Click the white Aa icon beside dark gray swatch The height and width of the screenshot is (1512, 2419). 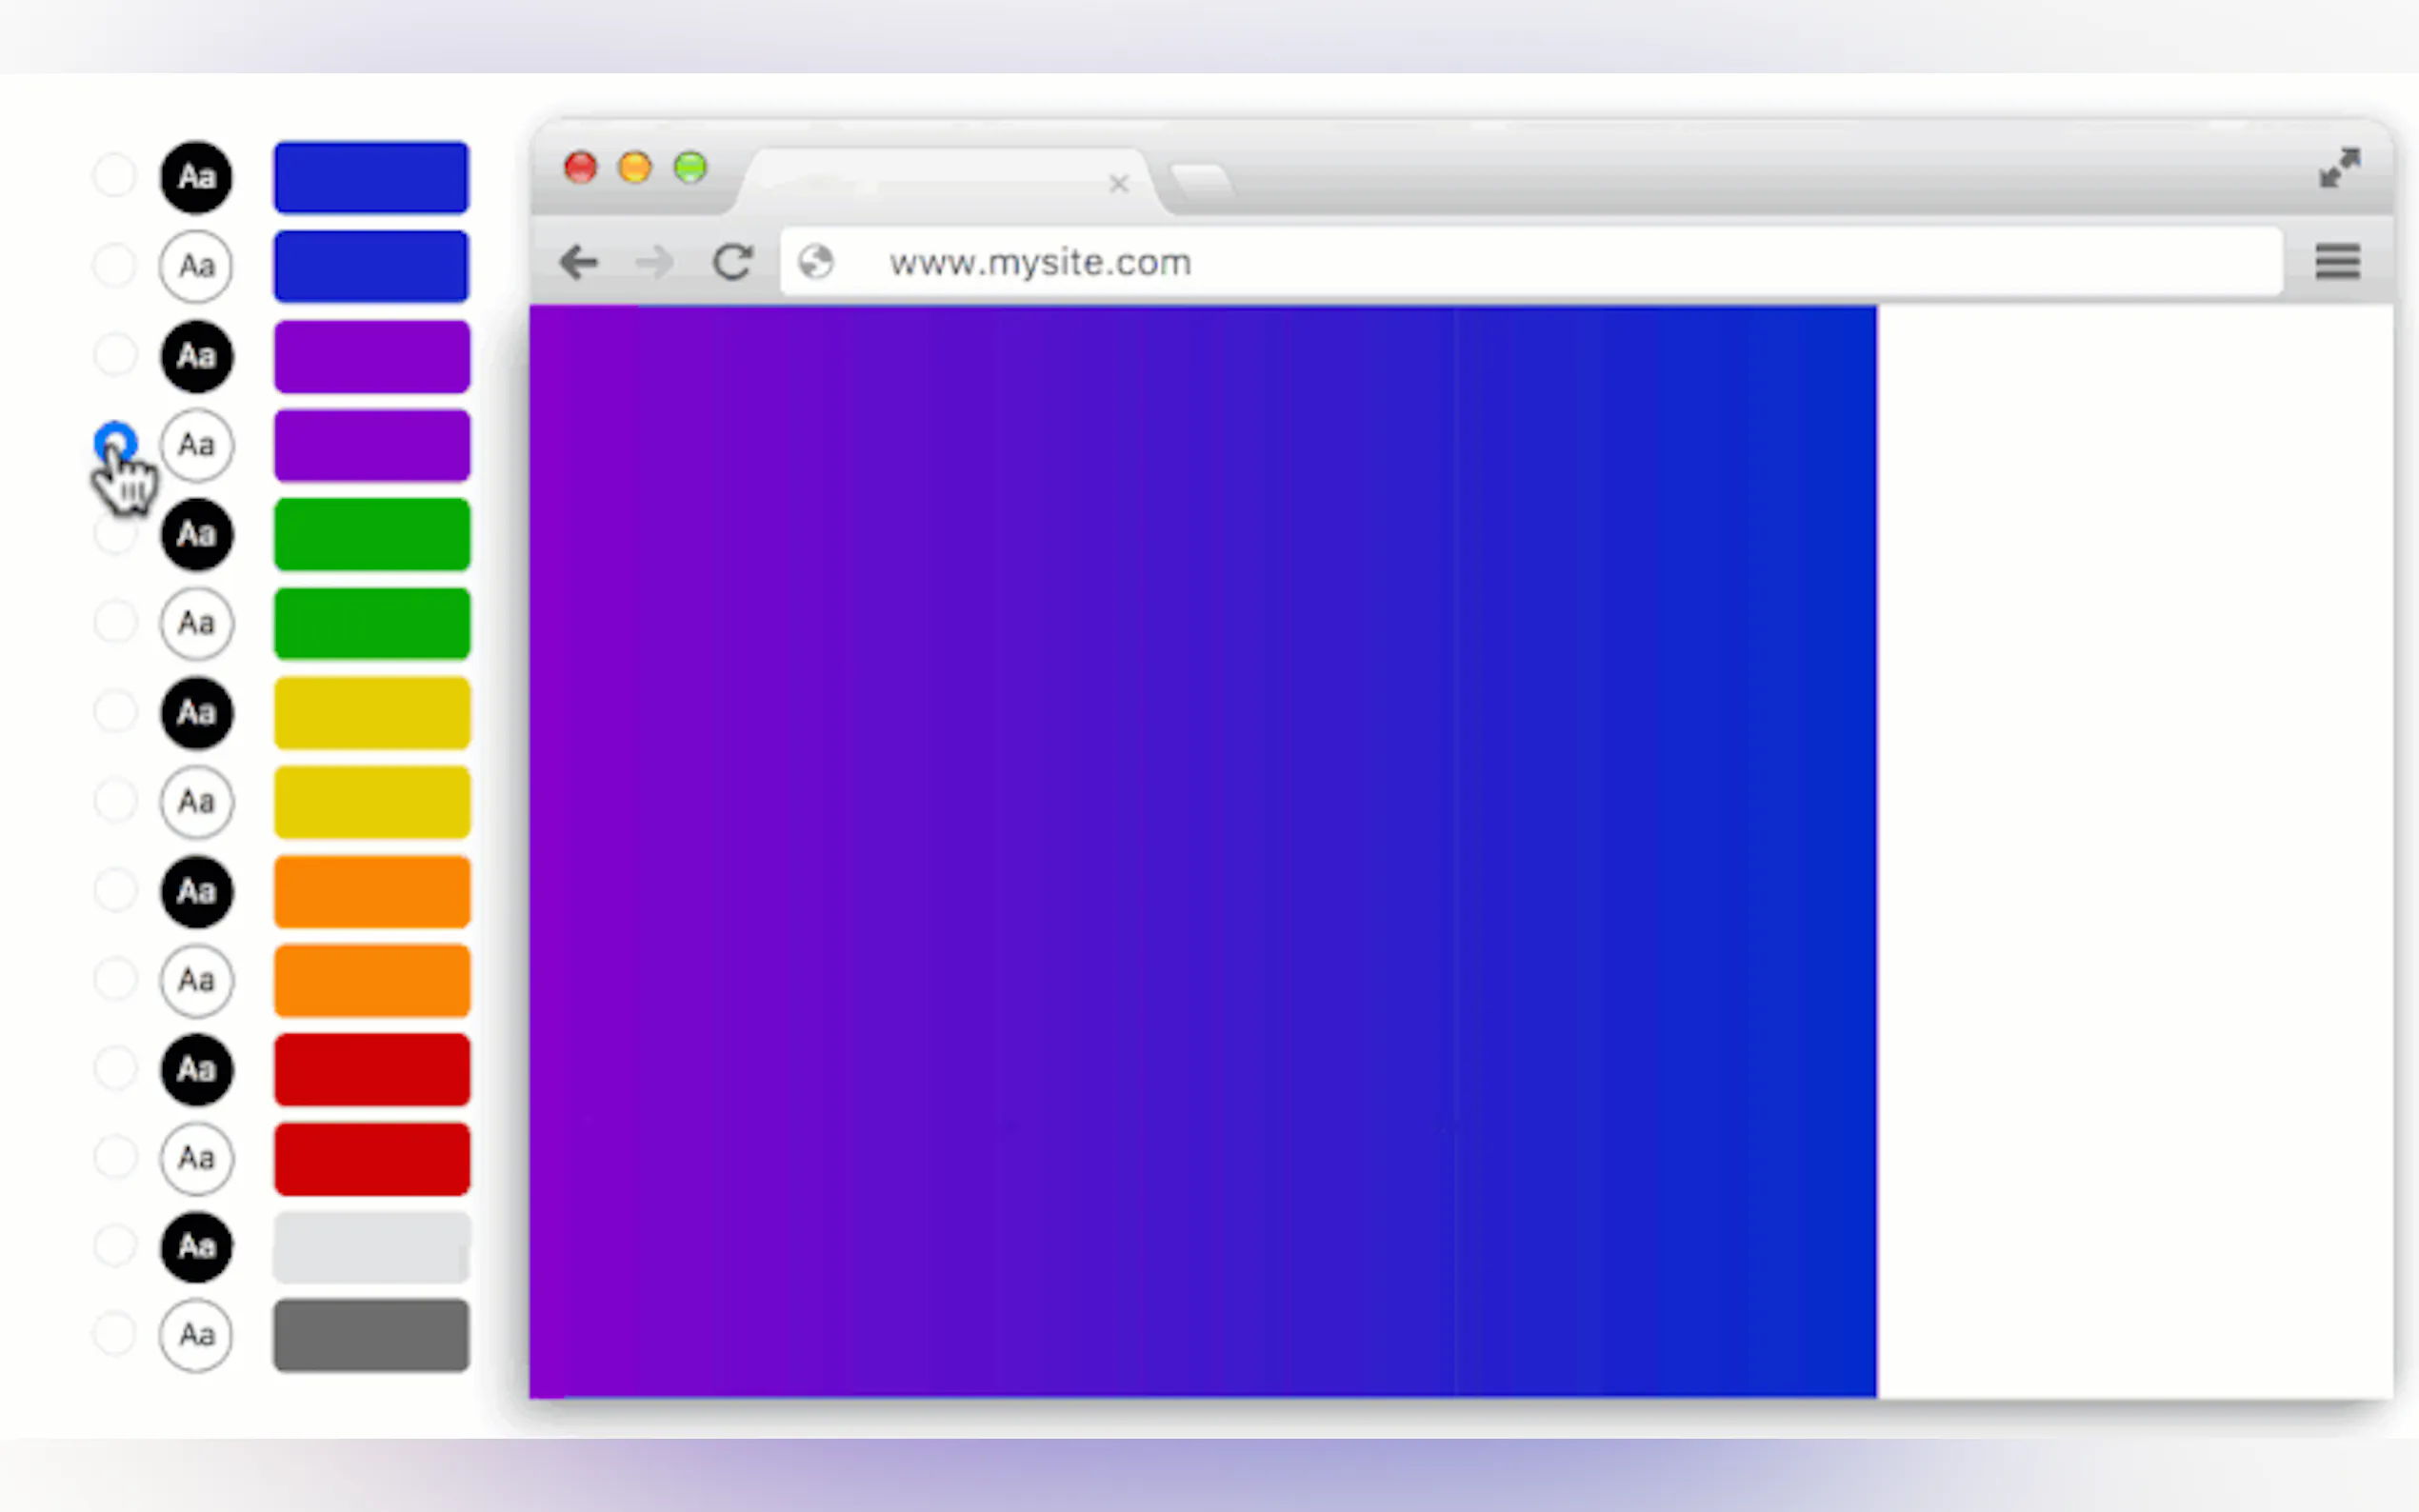coord(196,1335)
